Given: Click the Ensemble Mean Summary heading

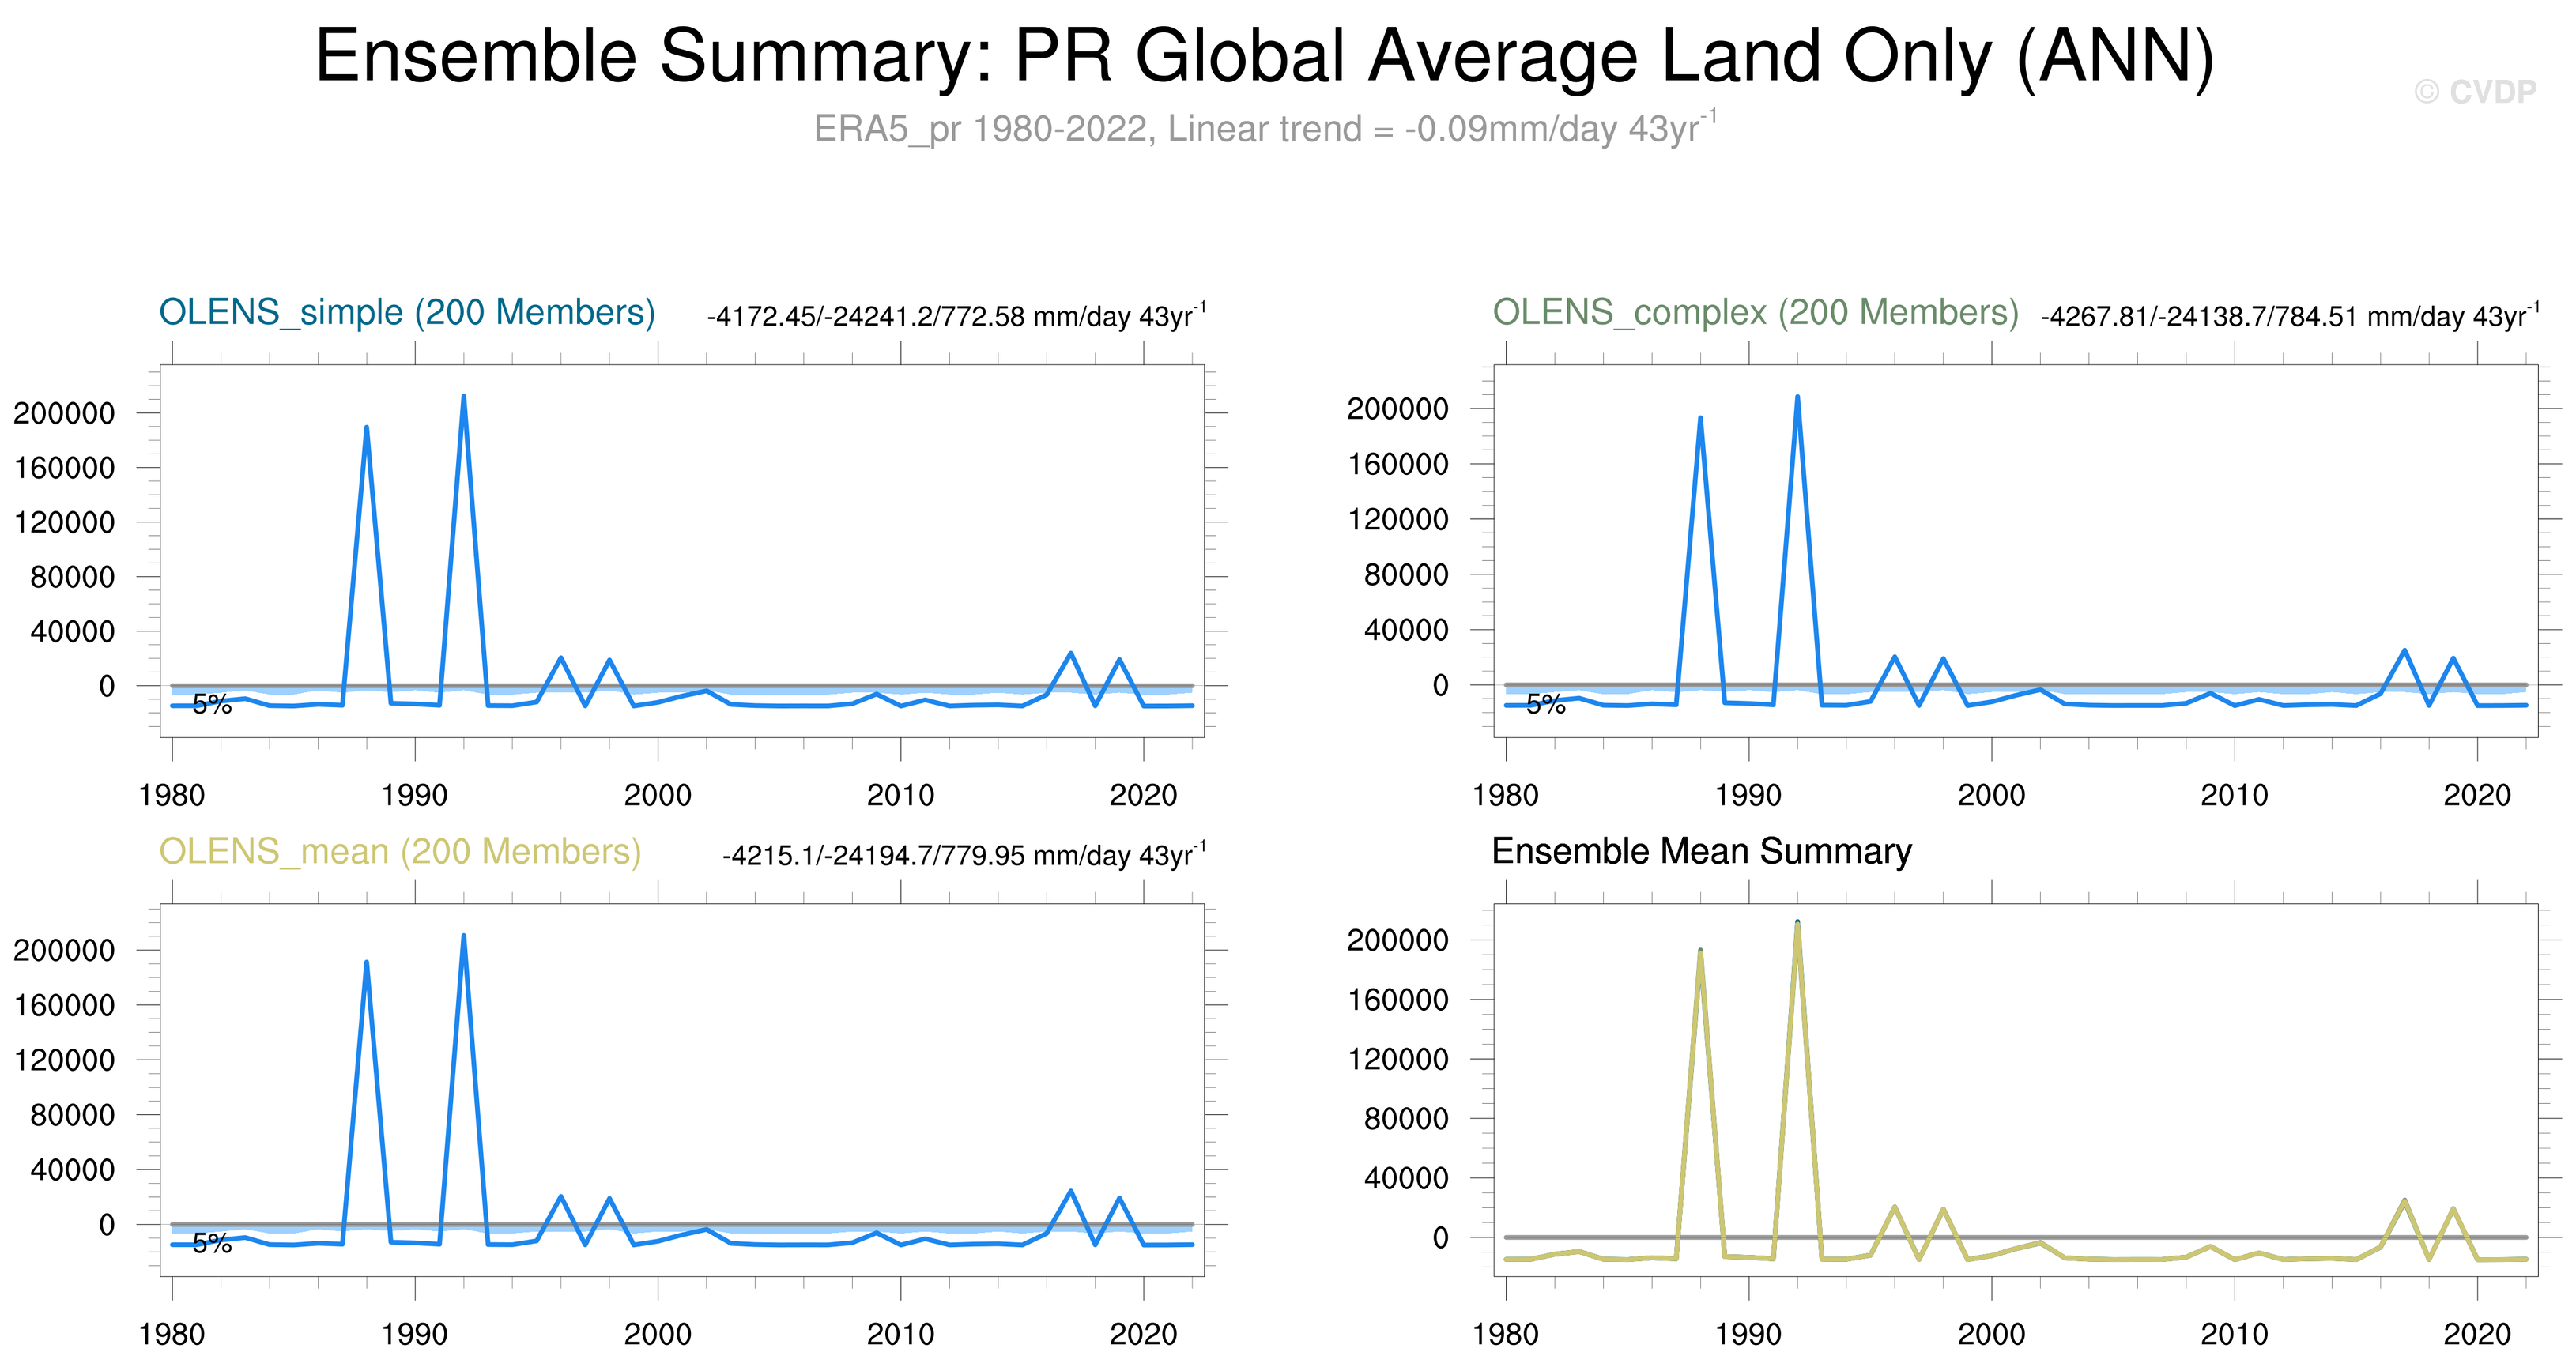Looking at the screenshot, I should [x=1701, y=851].
